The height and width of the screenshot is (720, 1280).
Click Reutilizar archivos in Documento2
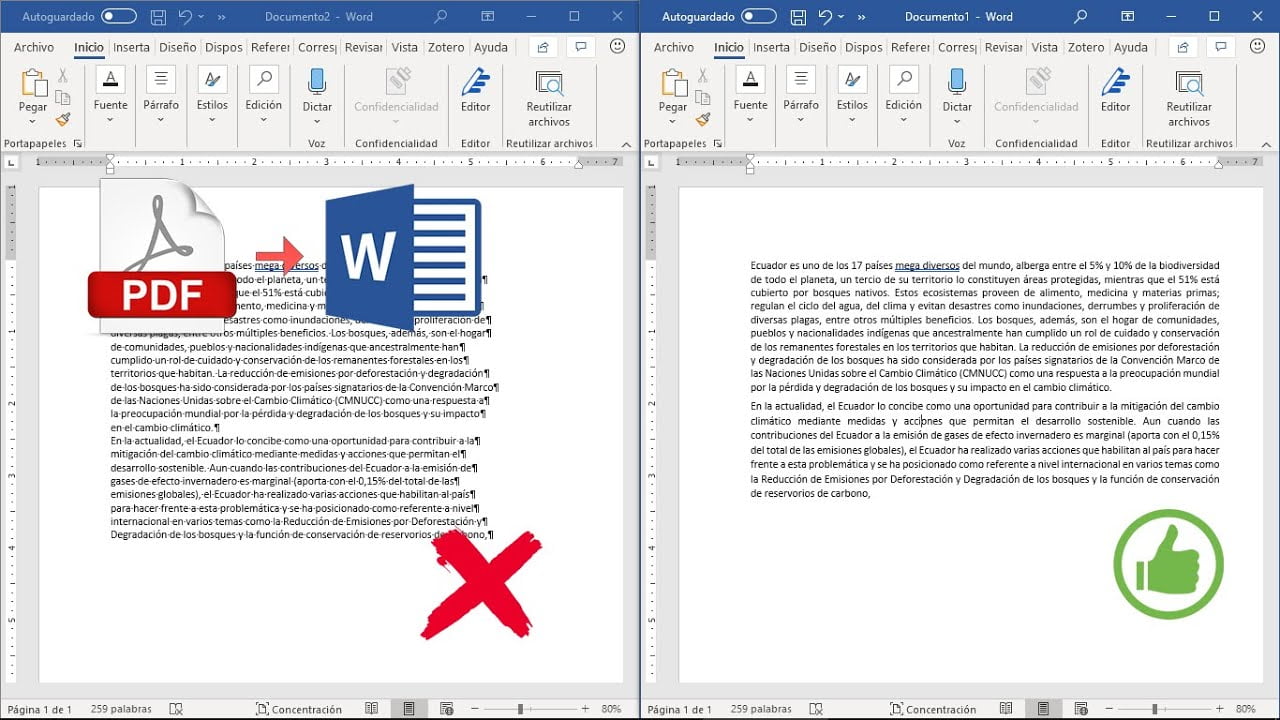(x=549, y=97)
